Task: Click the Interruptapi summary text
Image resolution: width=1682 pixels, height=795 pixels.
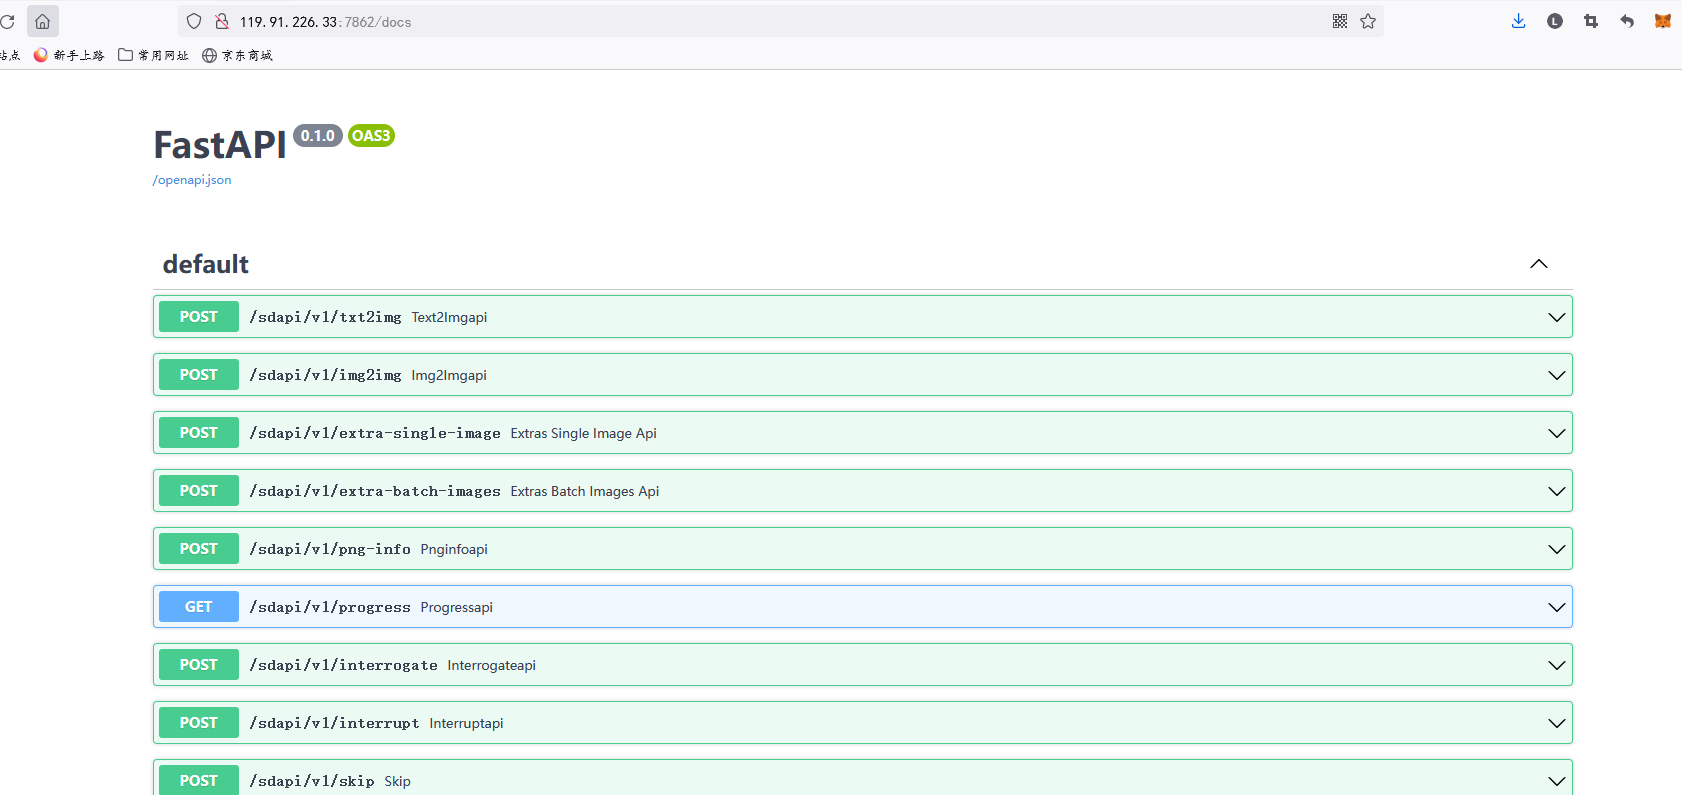Action: click(x=467, y=723)
